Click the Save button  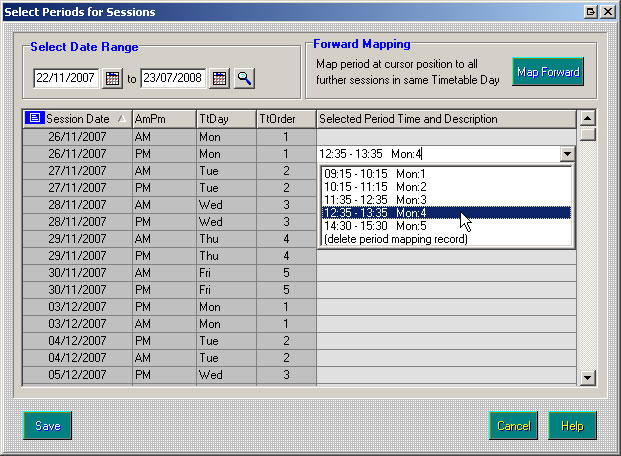tap(48, 426)
